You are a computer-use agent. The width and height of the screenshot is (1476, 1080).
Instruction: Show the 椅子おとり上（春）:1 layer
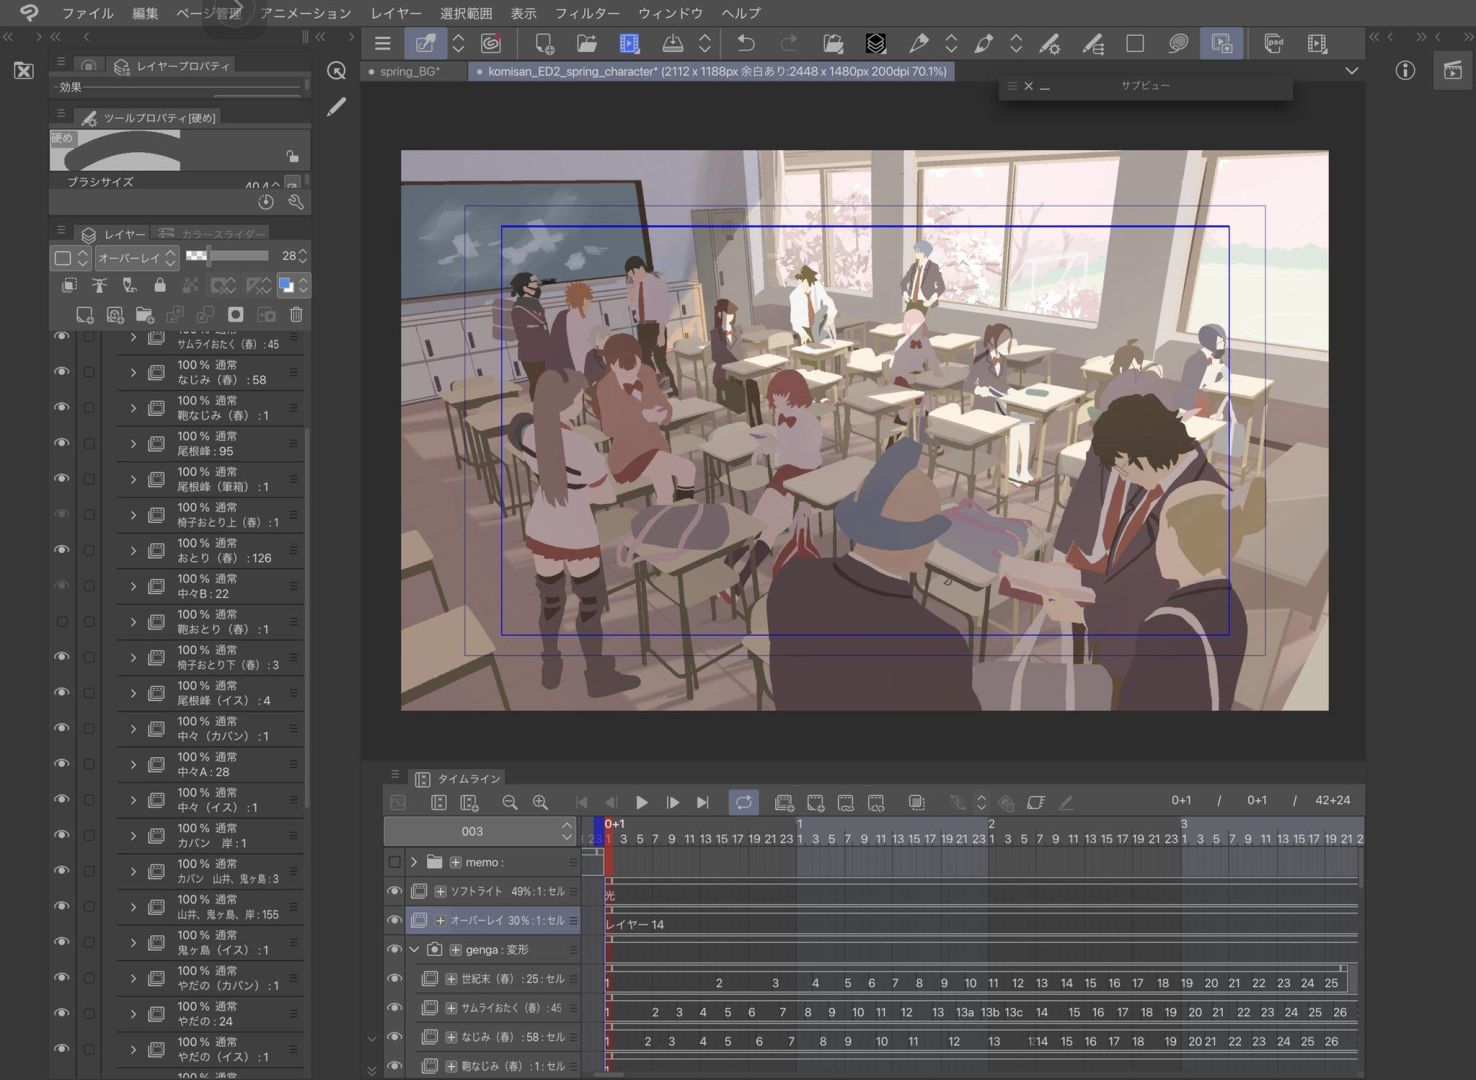coord(62,515)
